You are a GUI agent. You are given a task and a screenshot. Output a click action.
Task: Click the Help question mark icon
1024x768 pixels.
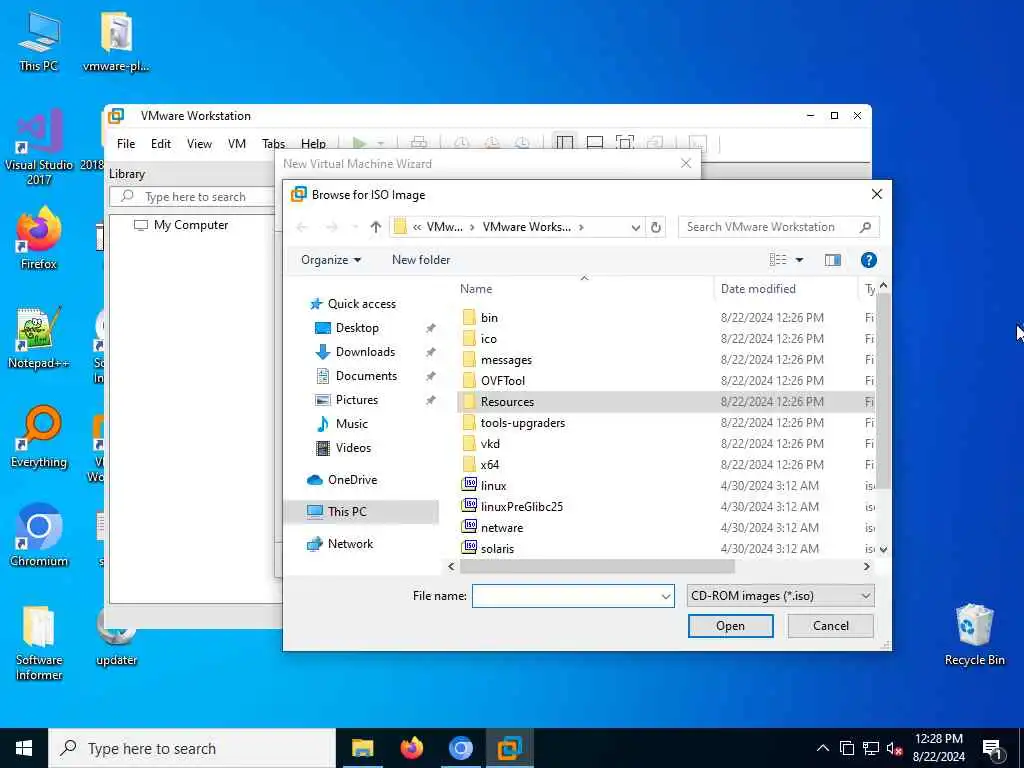click(868, 260)
